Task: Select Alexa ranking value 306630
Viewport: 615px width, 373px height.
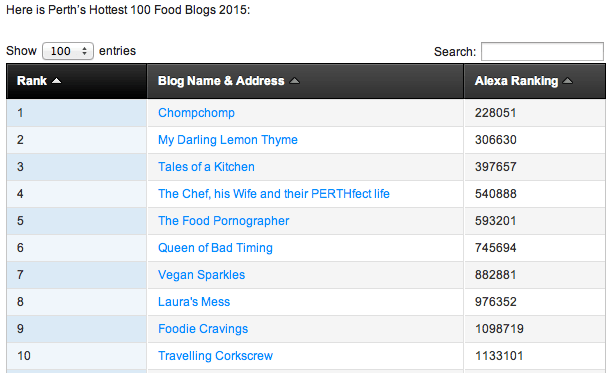Action: (x=496, y=140)
